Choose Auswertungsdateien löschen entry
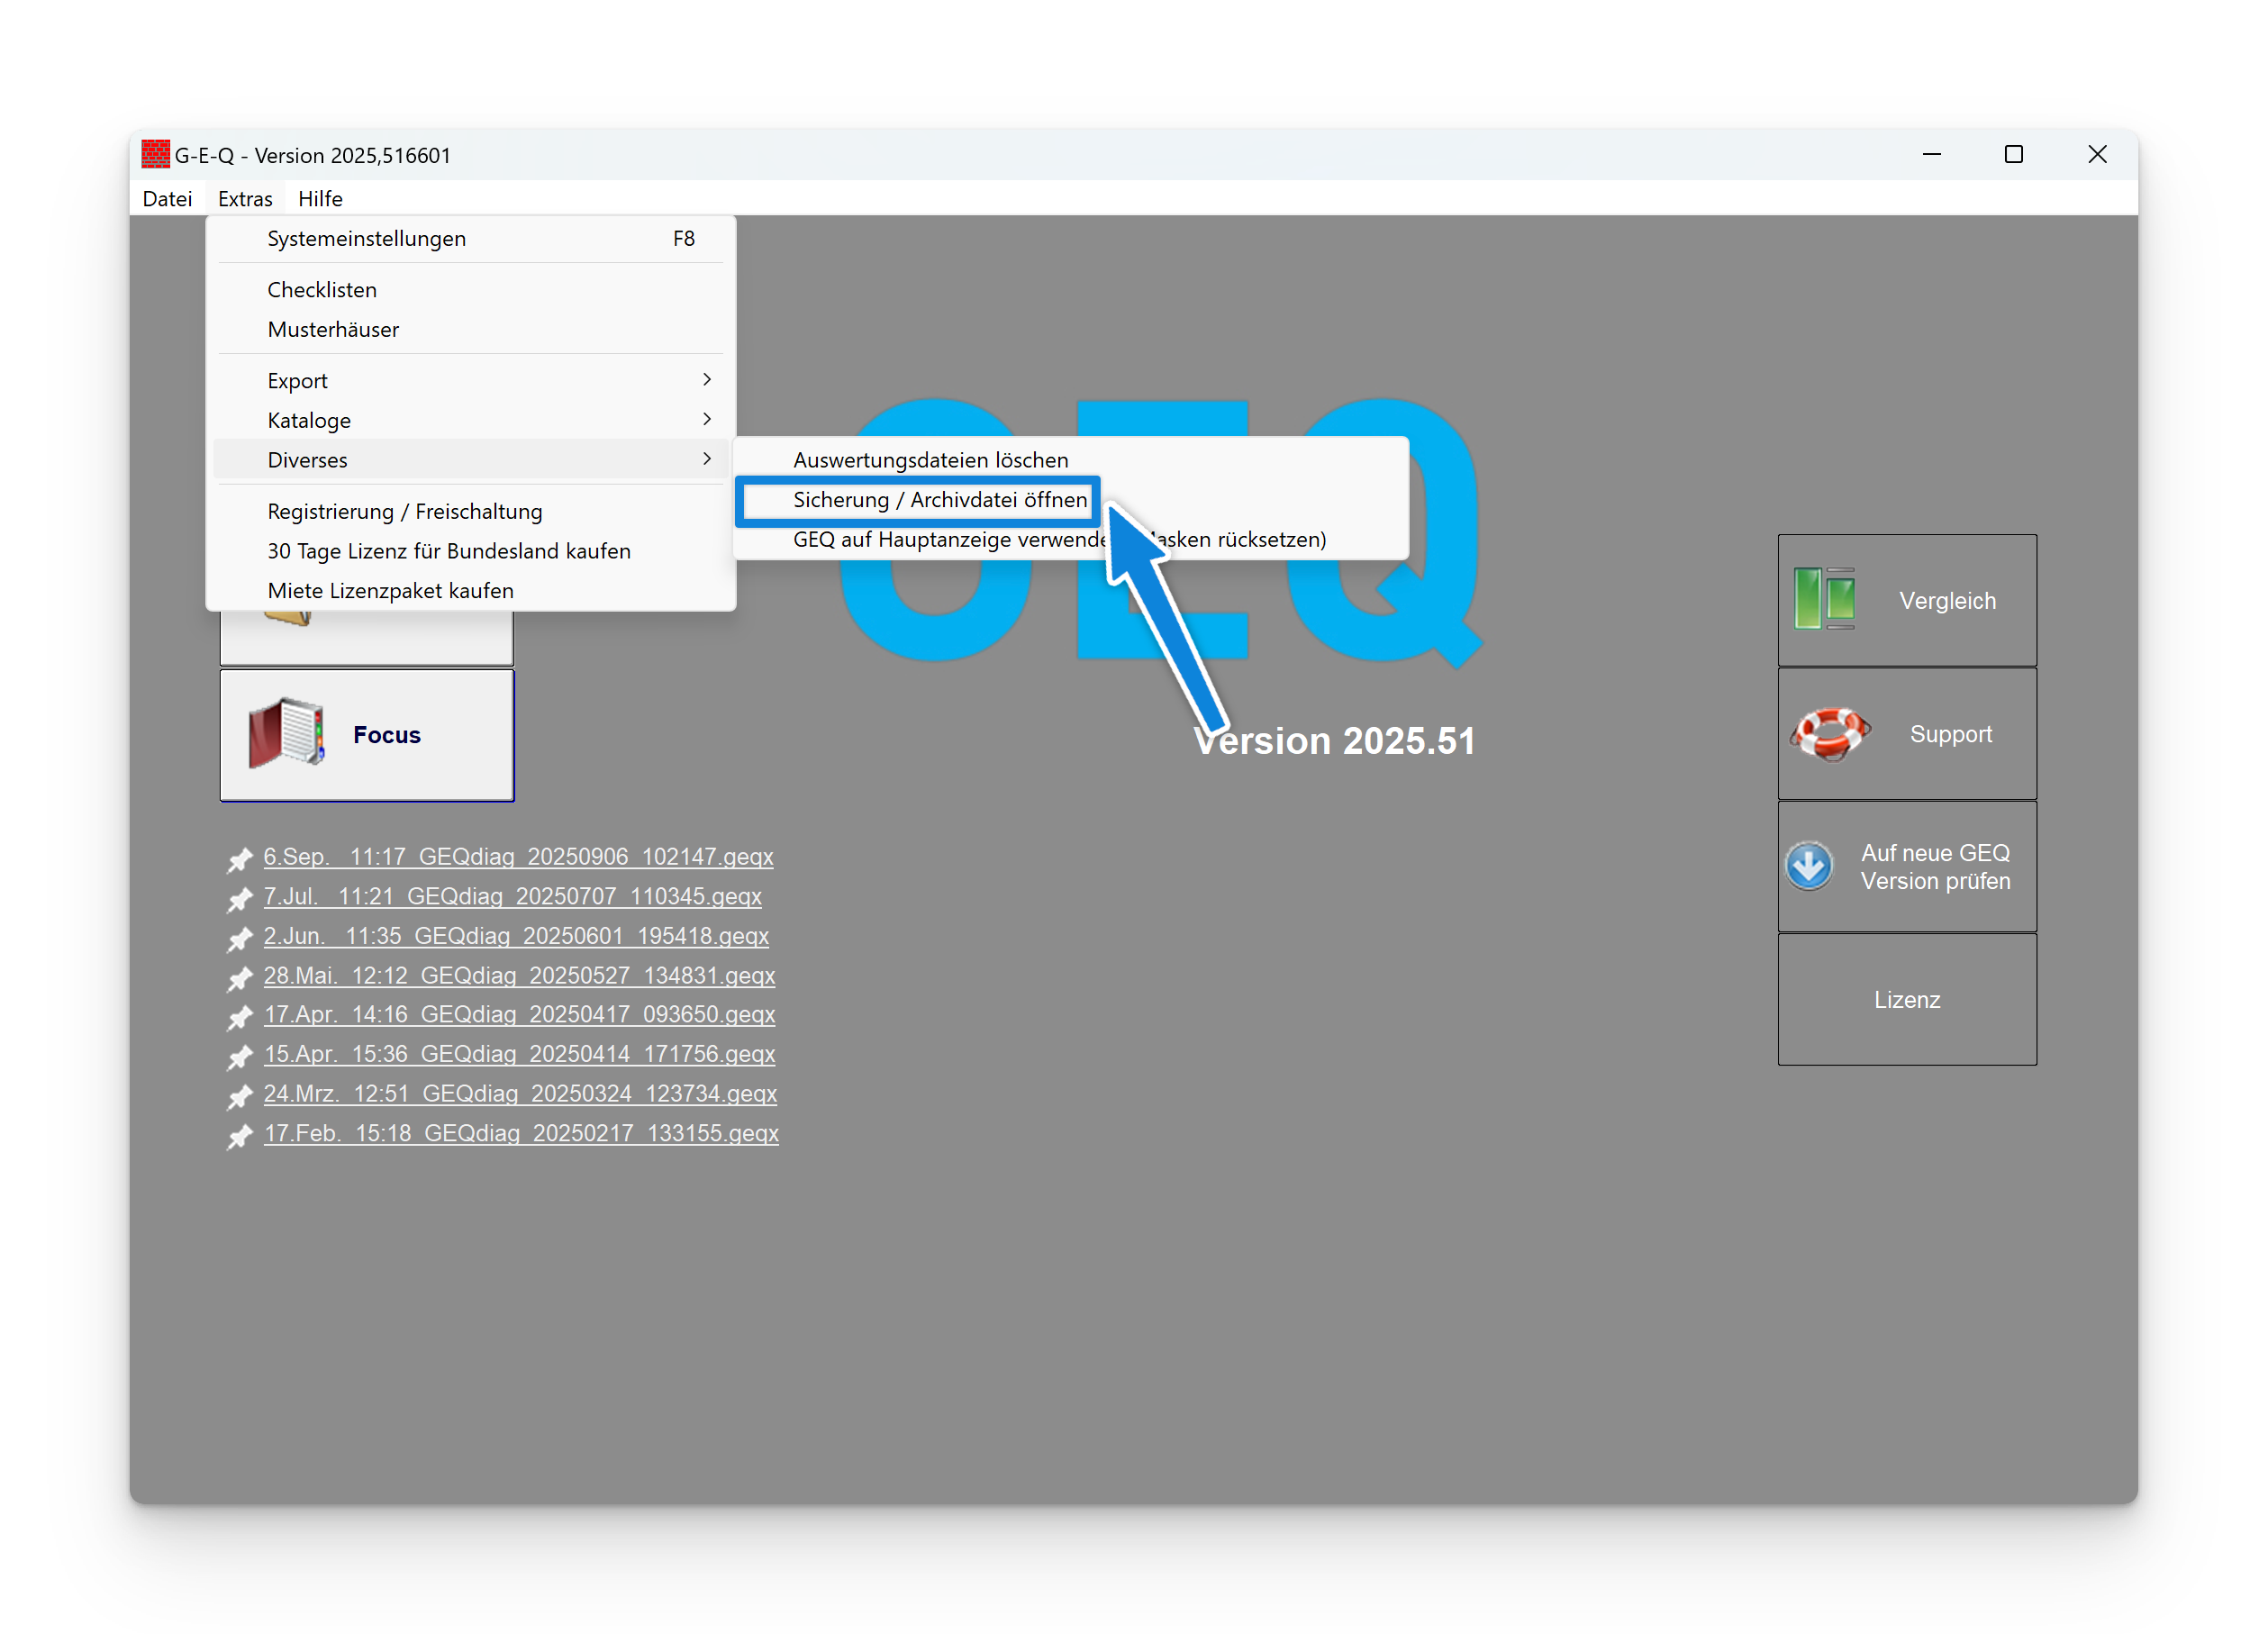Viewport: 2268px width, 1634px height. (x=930, y=459)
